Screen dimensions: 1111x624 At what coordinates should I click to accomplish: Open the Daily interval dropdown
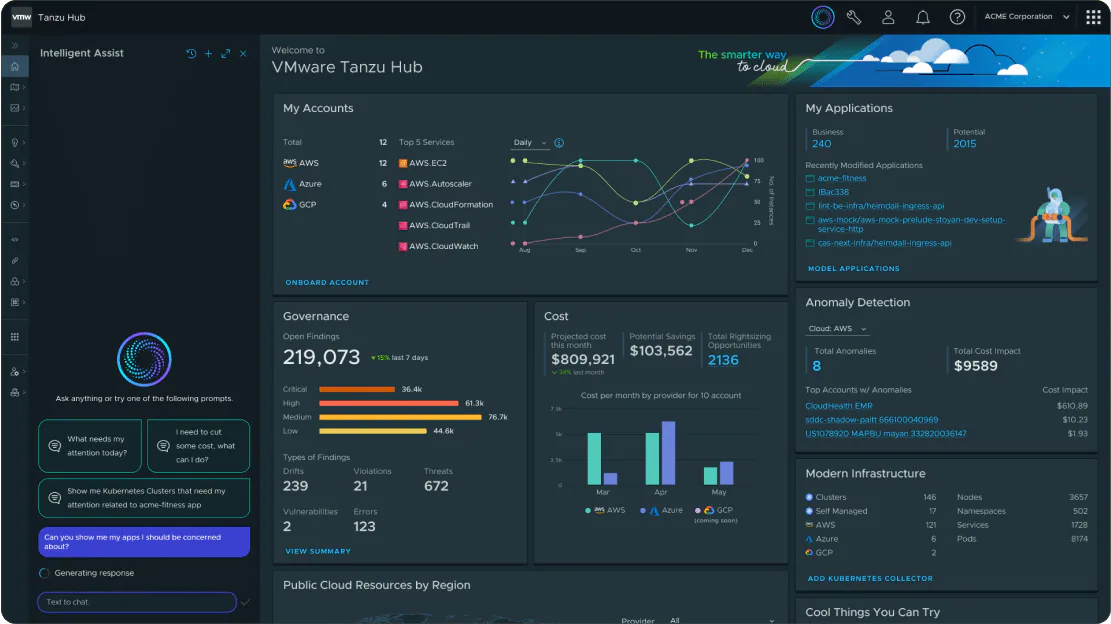coord(530,143)
